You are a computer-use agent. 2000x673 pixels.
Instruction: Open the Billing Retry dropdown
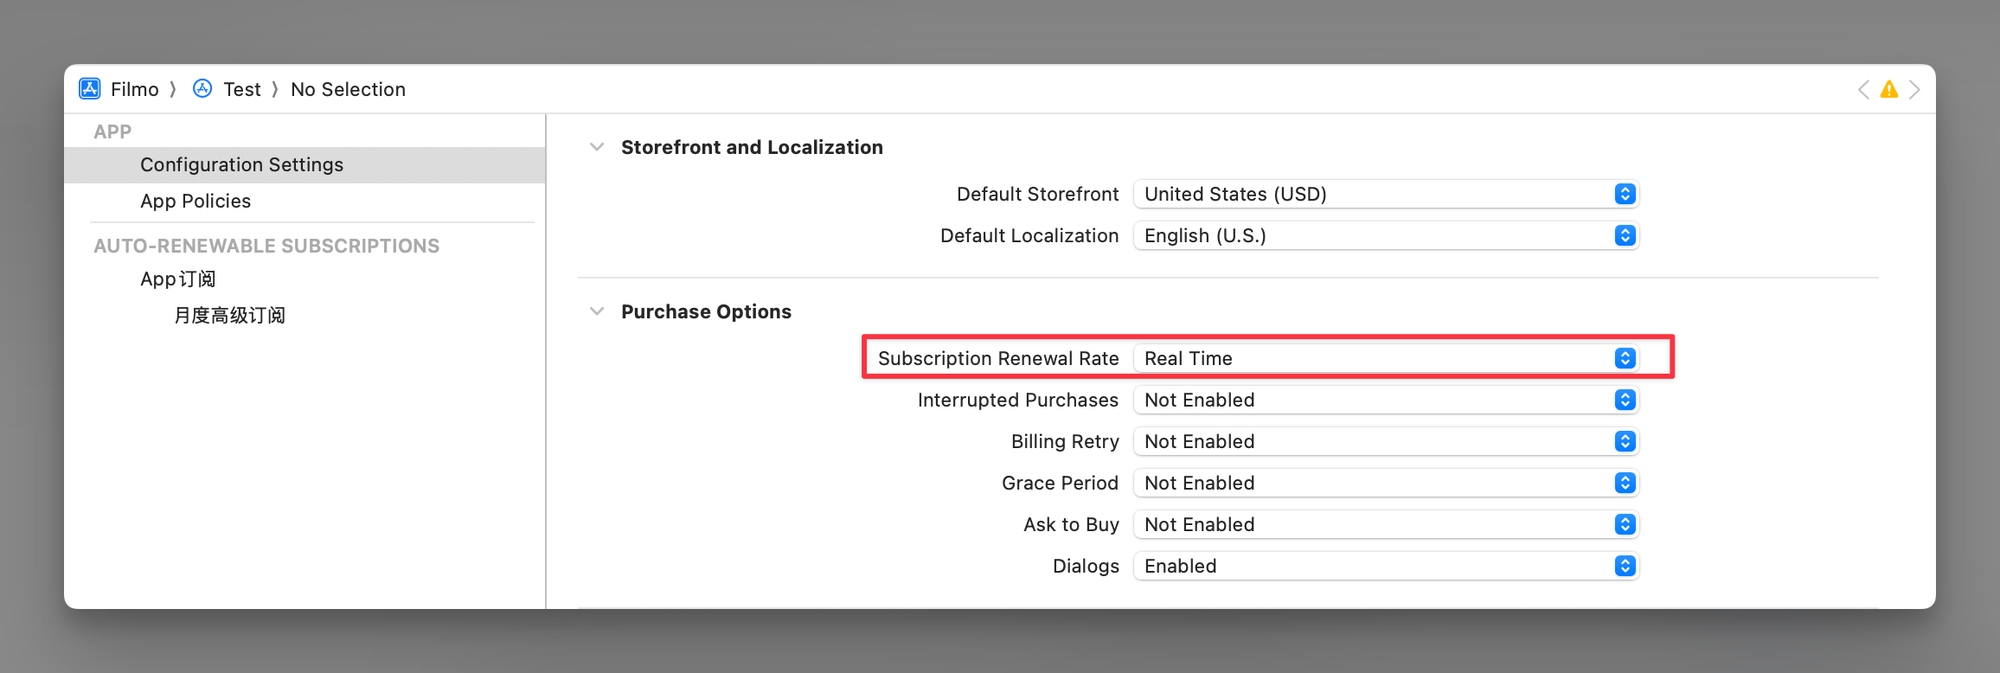pyautogui.click(x=1385, y=442)
